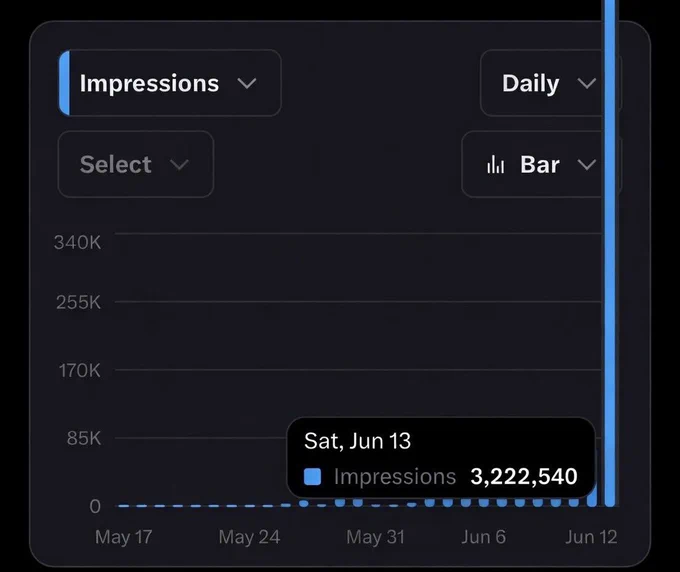
Task: Click the chevron beside Daily
Action: (x=587, y=83)
